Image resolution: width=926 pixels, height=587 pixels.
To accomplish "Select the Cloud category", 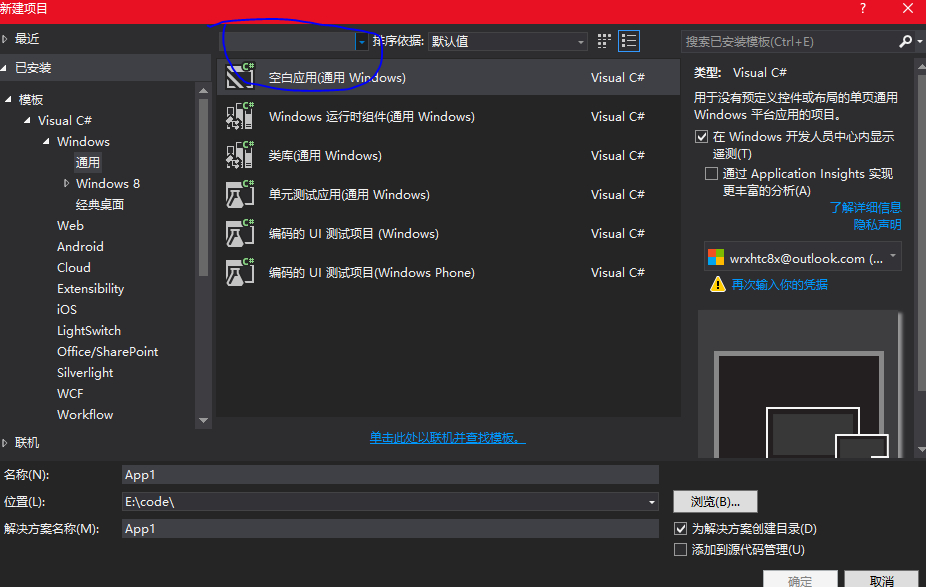I will pos(74,268).
